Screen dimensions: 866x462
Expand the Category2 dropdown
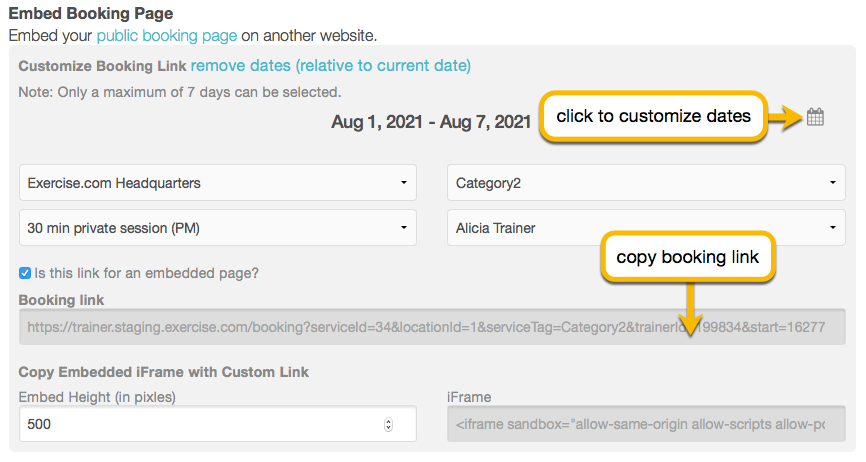[646, 183]
